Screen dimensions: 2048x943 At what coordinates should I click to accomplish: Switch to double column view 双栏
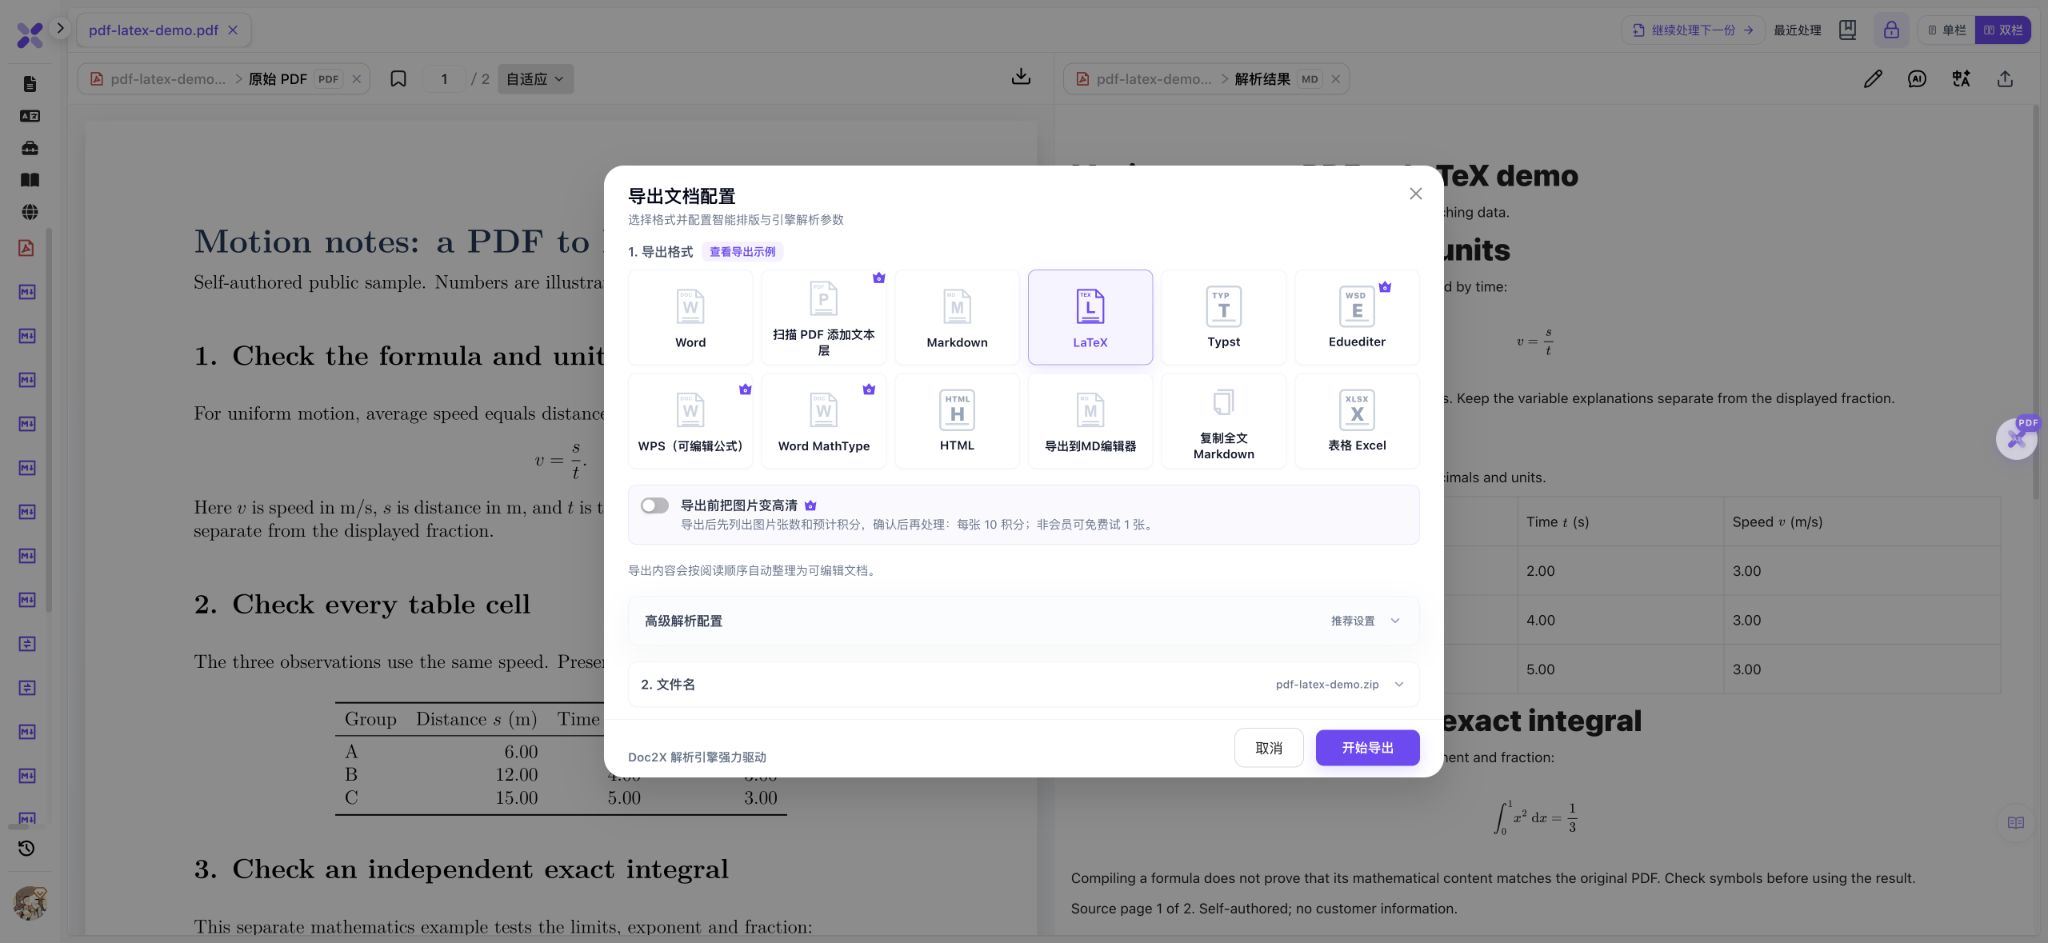[2003, 30]
